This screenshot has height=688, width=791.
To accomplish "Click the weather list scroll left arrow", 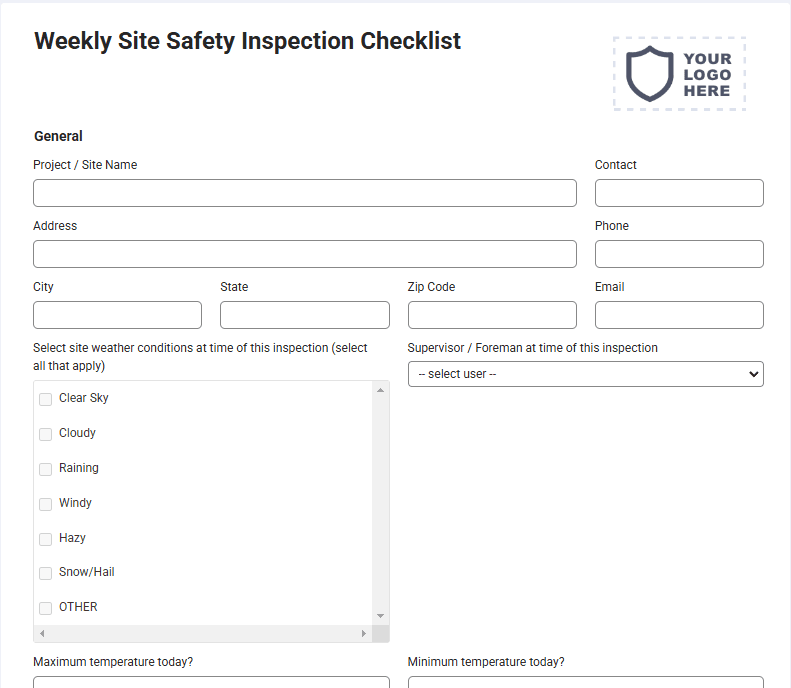I will [42, 634].
